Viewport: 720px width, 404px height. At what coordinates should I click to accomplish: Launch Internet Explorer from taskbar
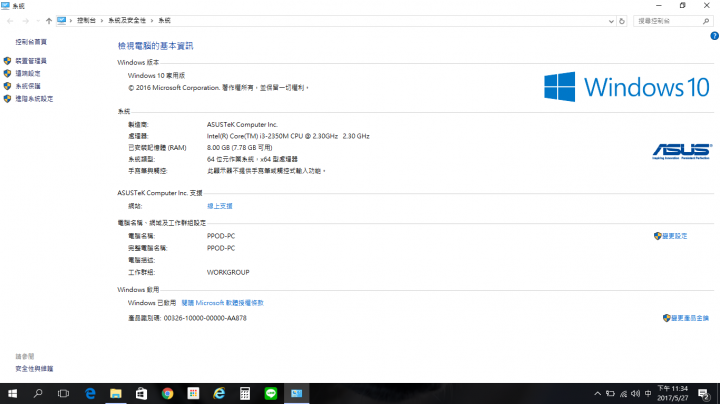click(x=219, y=393)
